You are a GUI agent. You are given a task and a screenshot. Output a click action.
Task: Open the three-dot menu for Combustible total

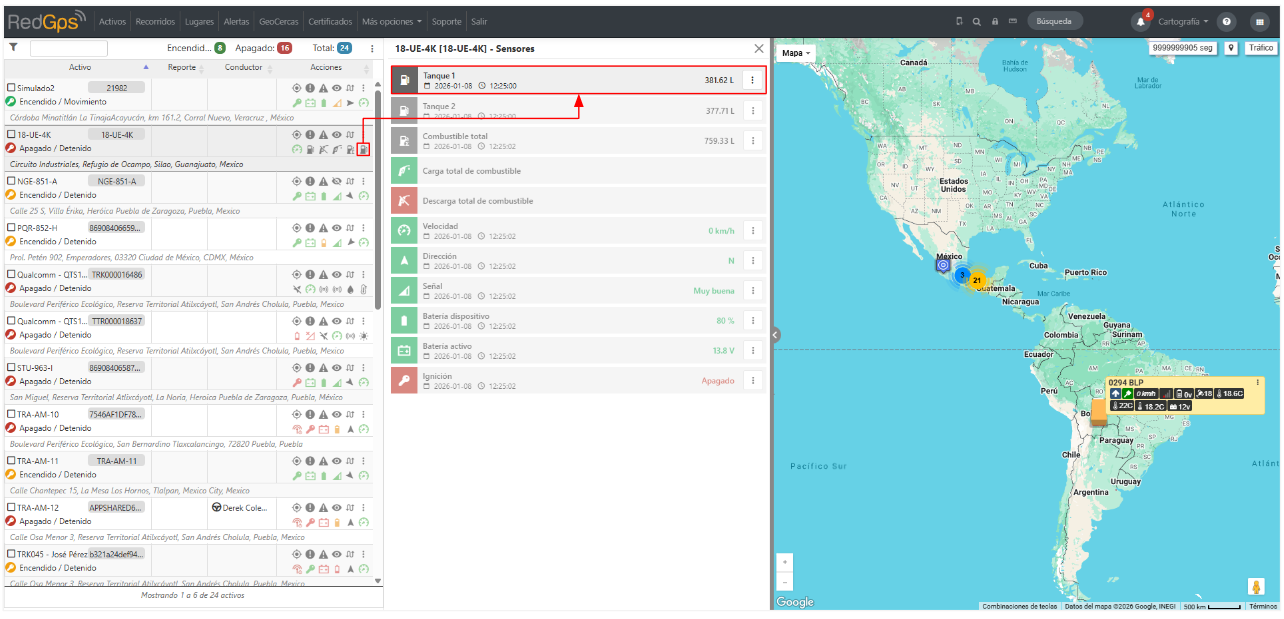click(x=752, y=141)
